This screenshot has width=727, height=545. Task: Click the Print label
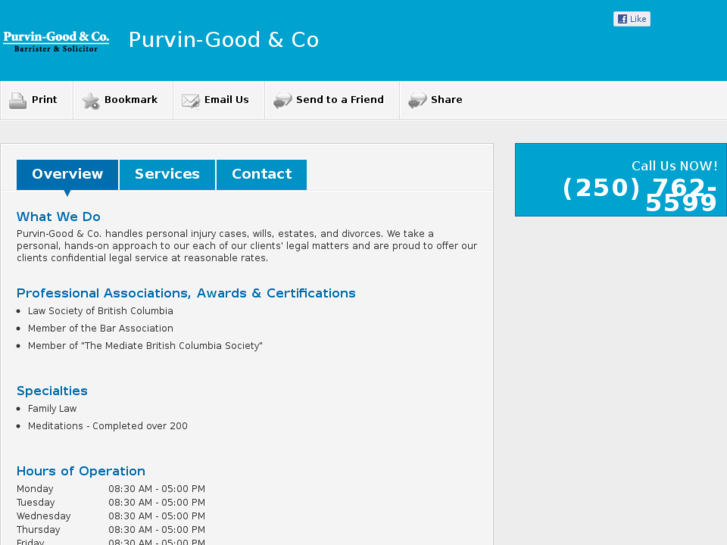point(44,100)
